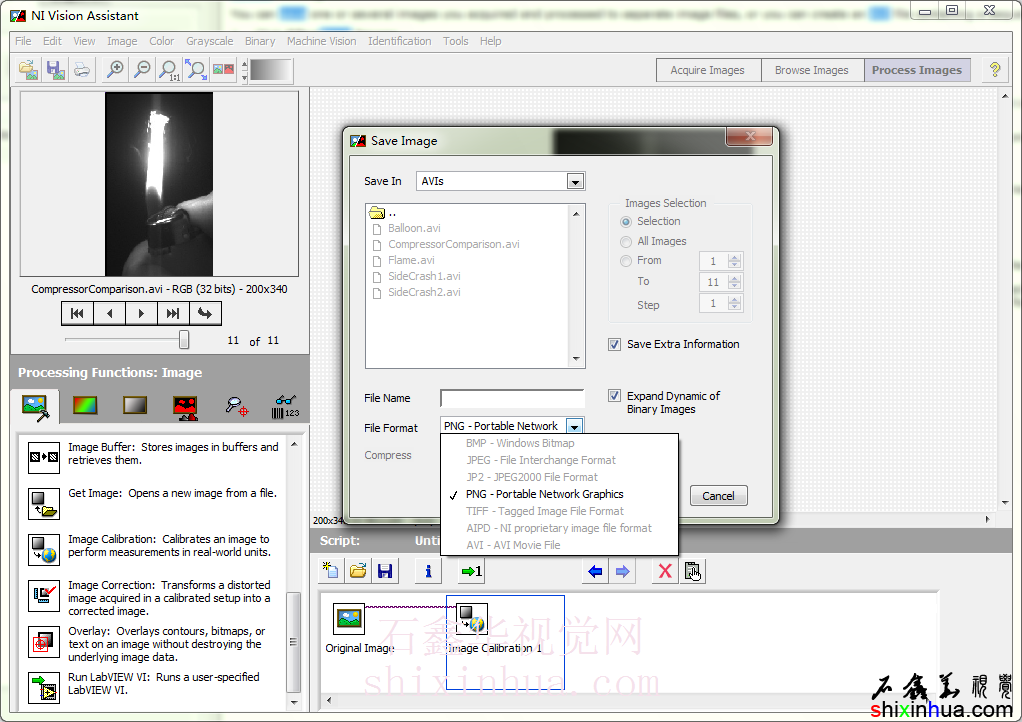Select the Grayscale processing functions palette icon
Viewport: 1022px width, 722px height.
pos(135,405)
